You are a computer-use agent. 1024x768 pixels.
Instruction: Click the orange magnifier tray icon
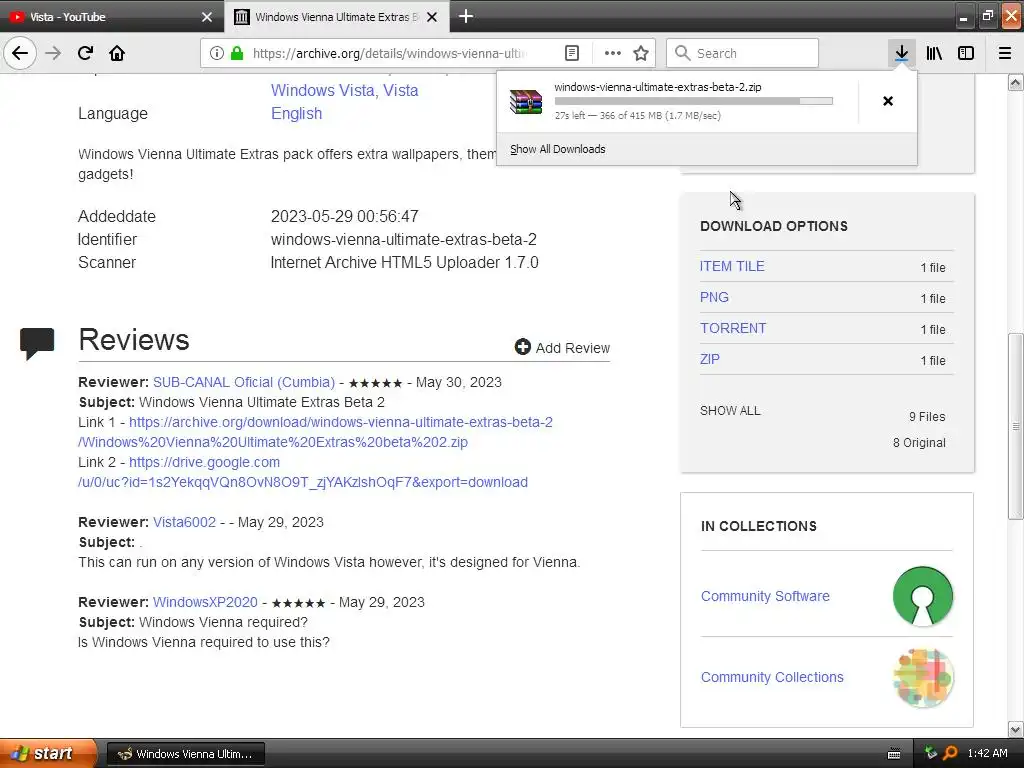[950, 753]
